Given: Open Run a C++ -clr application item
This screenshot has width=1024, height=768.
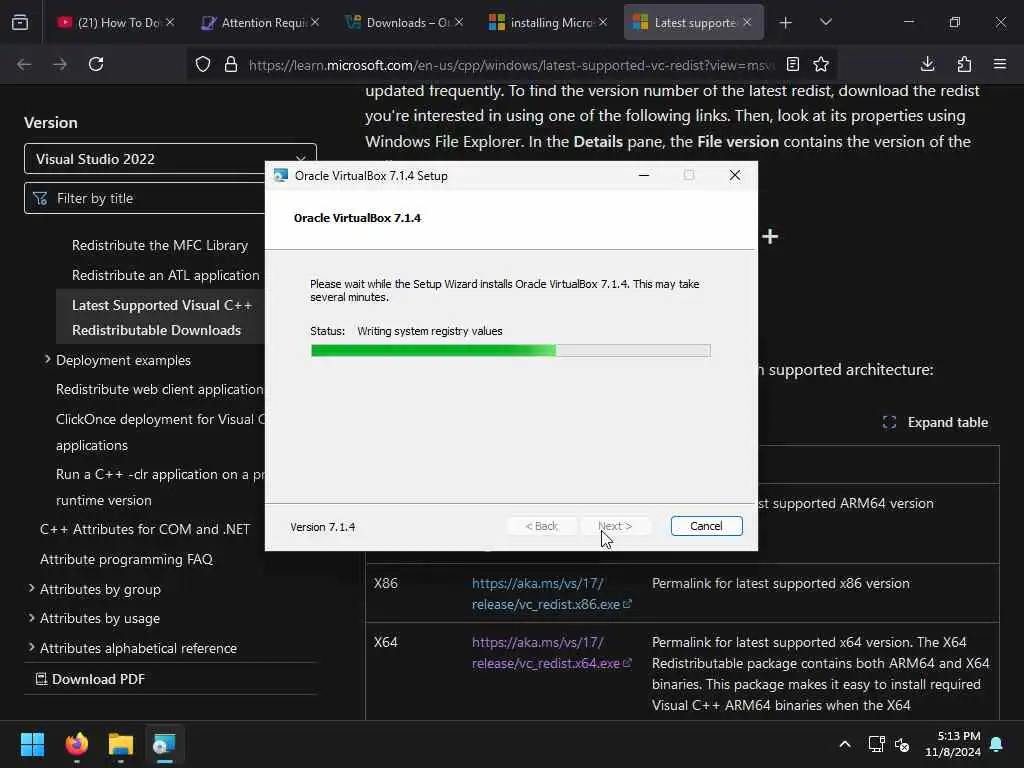Looking at the screenshot, I should pyautogui.click(x=160, y=487).
